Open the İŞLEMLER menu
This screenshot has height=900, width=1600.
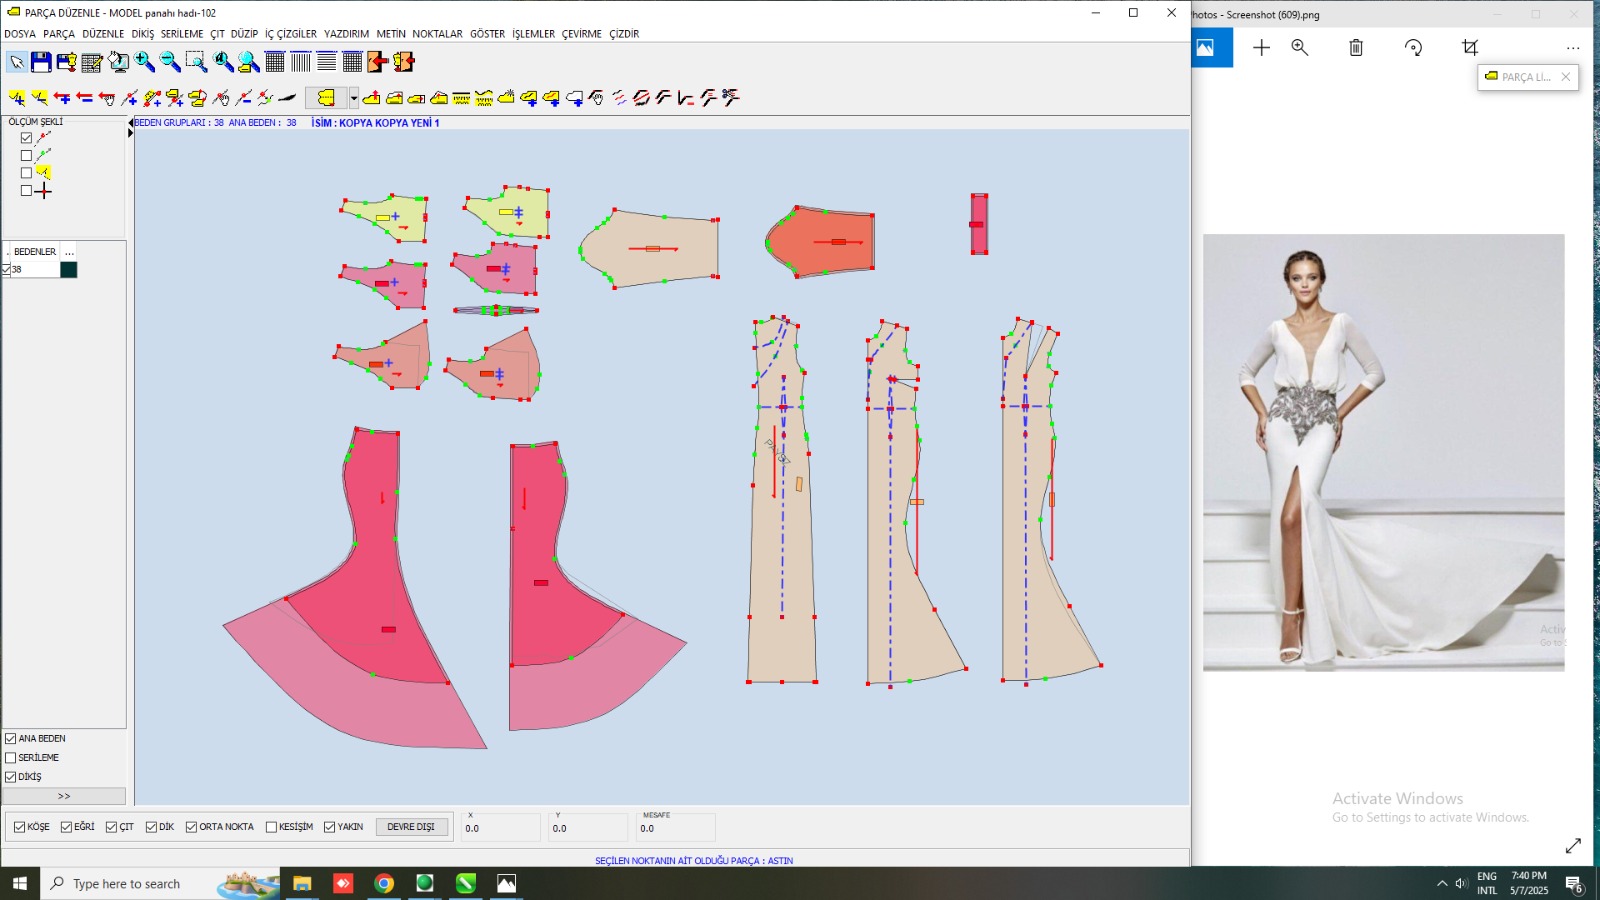click(533, 34)
